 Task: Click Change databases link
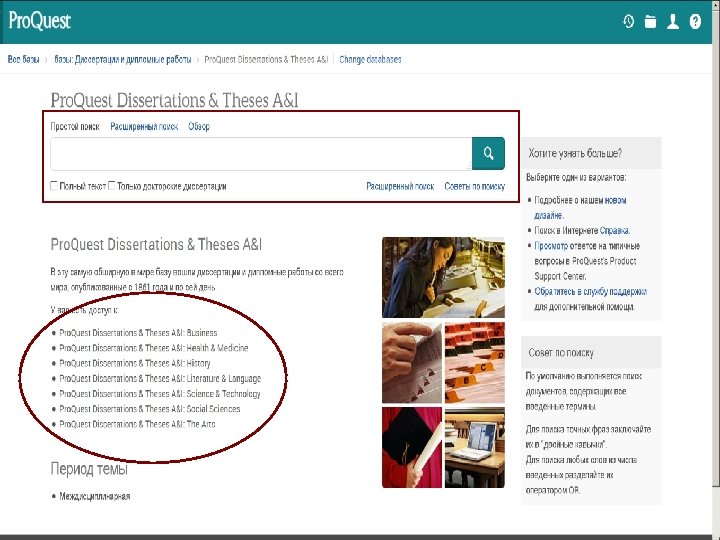point(370,59)
